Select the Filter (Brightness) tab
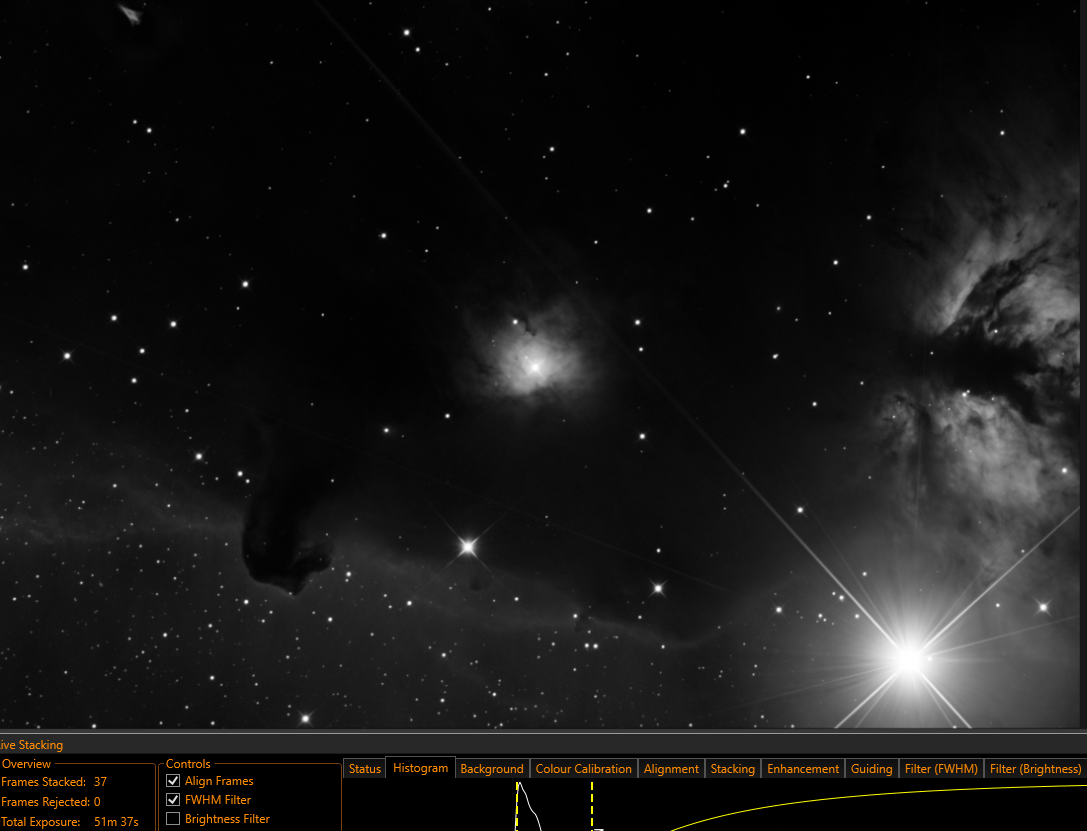 click(1034, 769)
